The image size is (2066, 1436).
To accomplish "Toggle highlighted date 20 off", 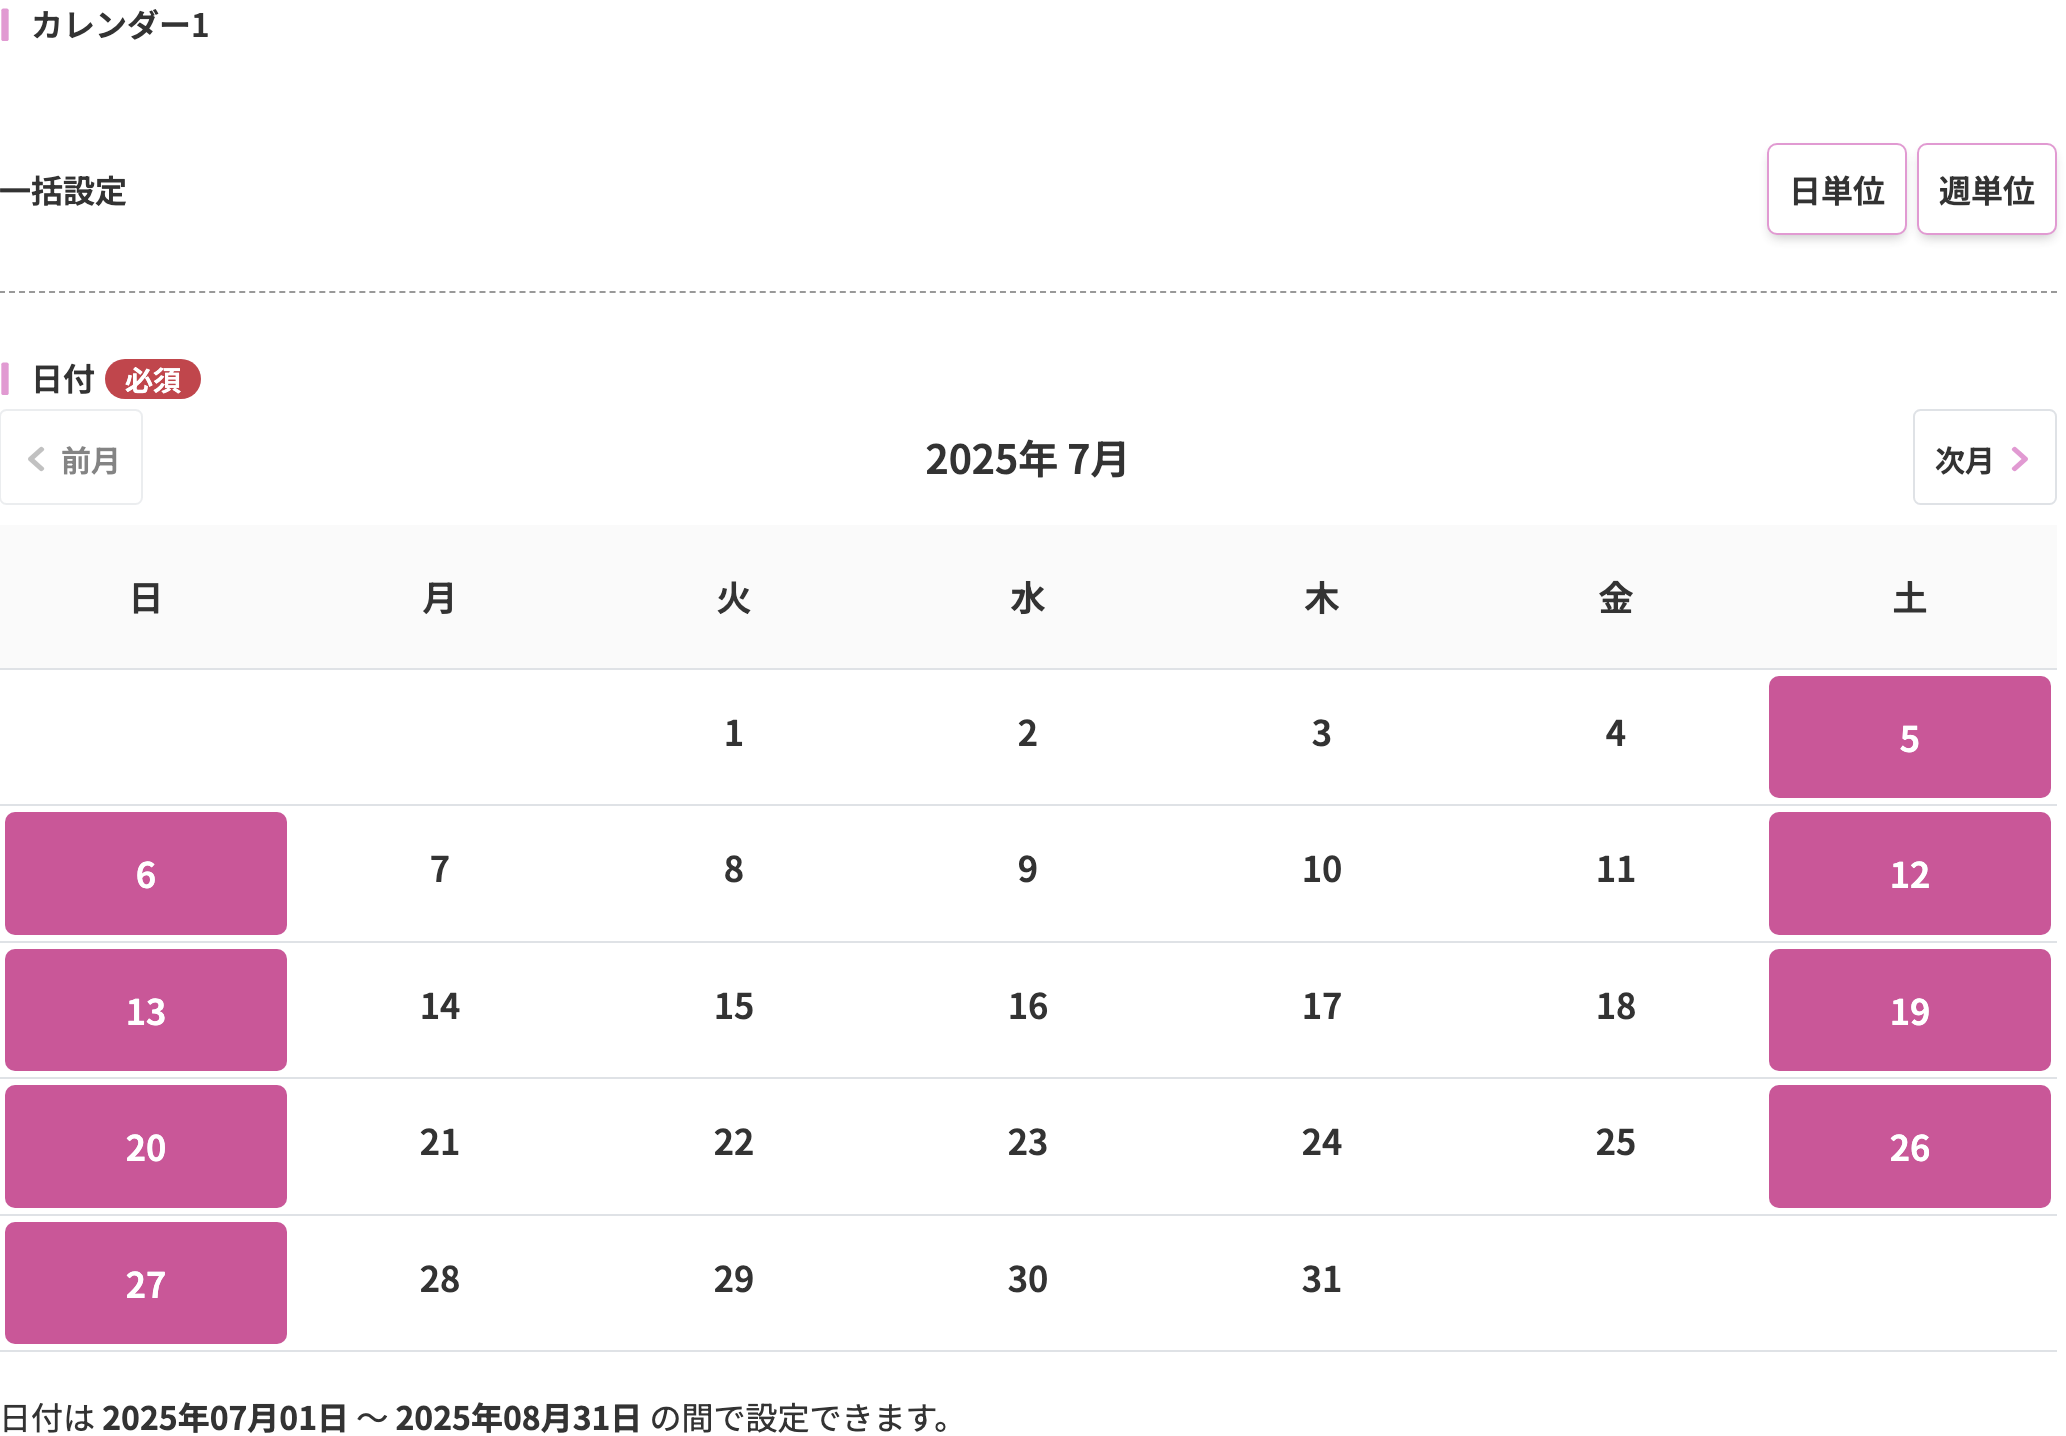I will tap(146, 1146).
